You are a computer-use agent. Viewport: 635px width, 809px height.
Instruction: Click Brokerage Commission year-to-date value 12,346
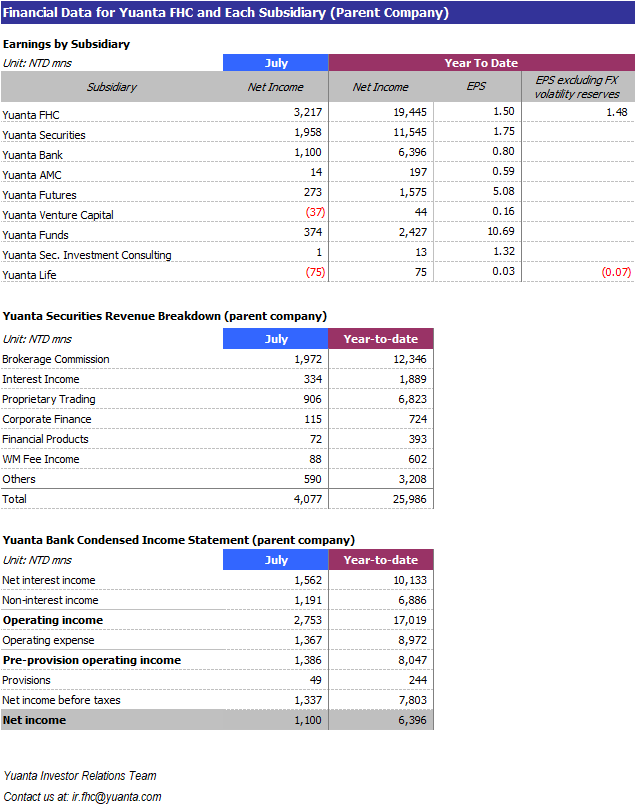click(410, 359)
